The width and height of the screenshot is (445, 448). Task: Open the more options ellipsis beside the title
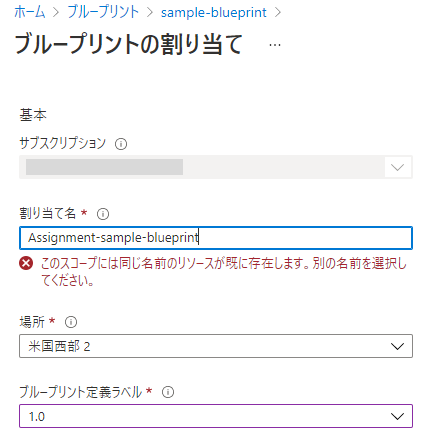tap(275, 45)
